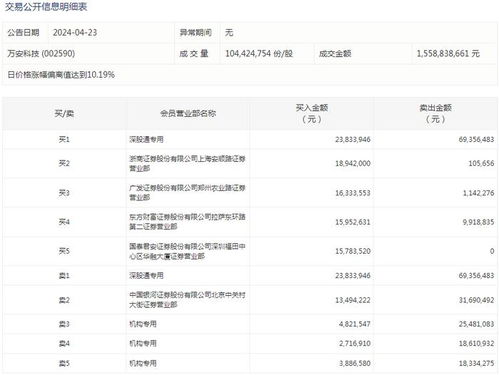Select the 卖4 row label
Image resolution: width=499 pixels, height=375 pixels.
[64, 343]
